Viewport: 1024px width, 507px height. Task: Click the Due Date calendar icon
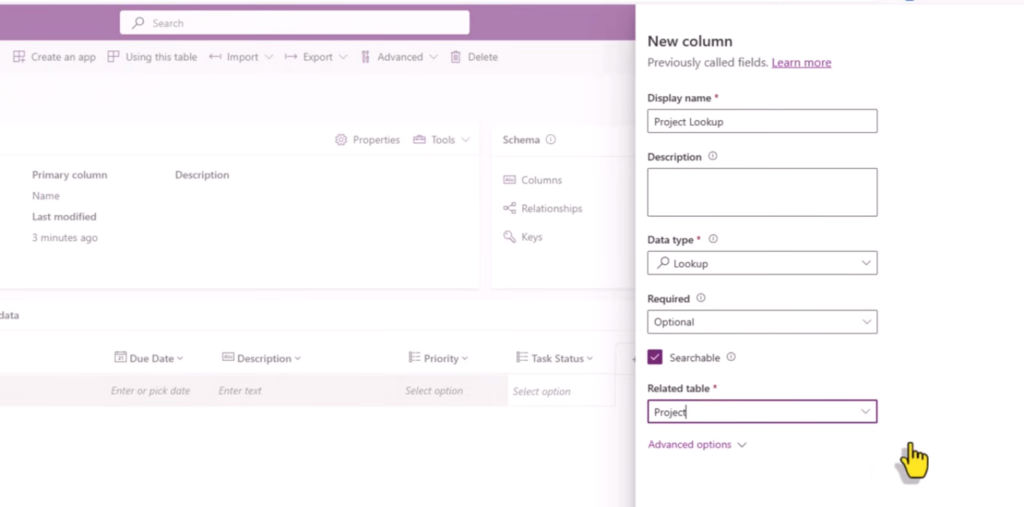pyautogui.click(x=120, y=357)
